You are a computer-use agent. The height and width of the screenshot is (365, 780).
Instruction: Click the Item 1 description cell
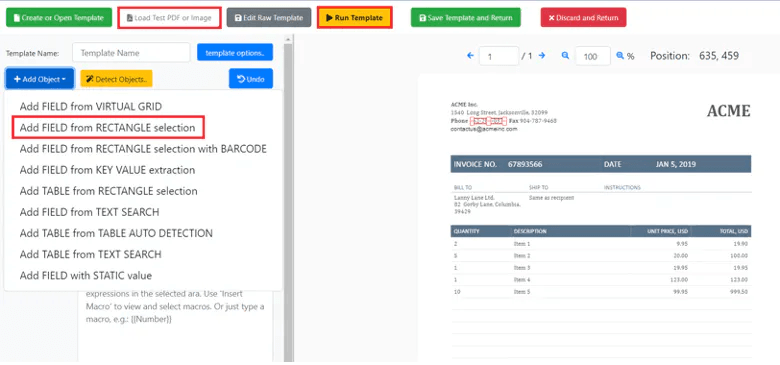(x=522, y=244)
